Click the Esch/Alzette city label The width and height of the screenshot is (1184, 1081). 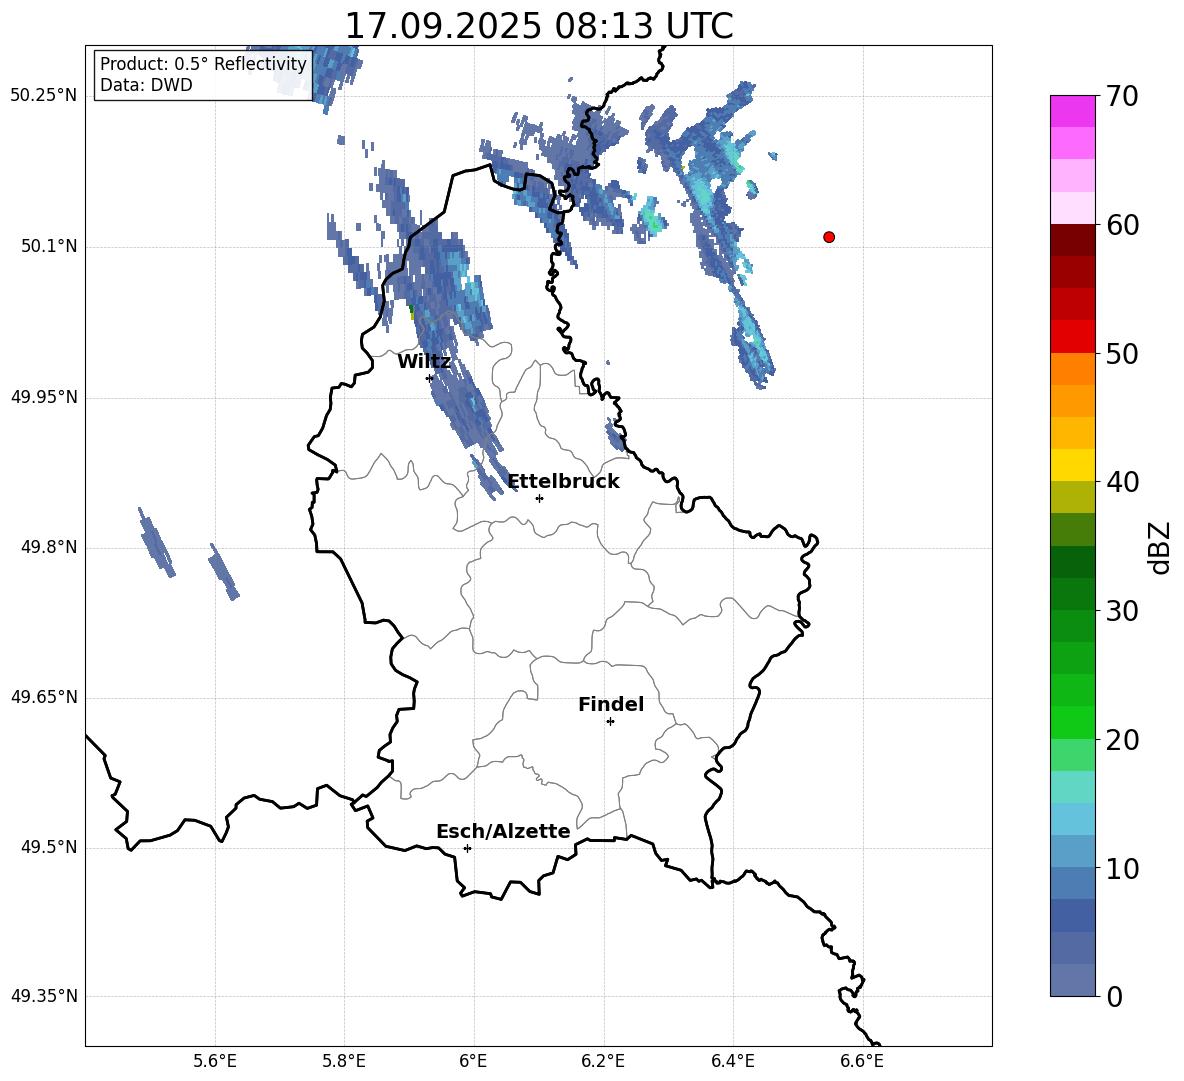(503, 831)
